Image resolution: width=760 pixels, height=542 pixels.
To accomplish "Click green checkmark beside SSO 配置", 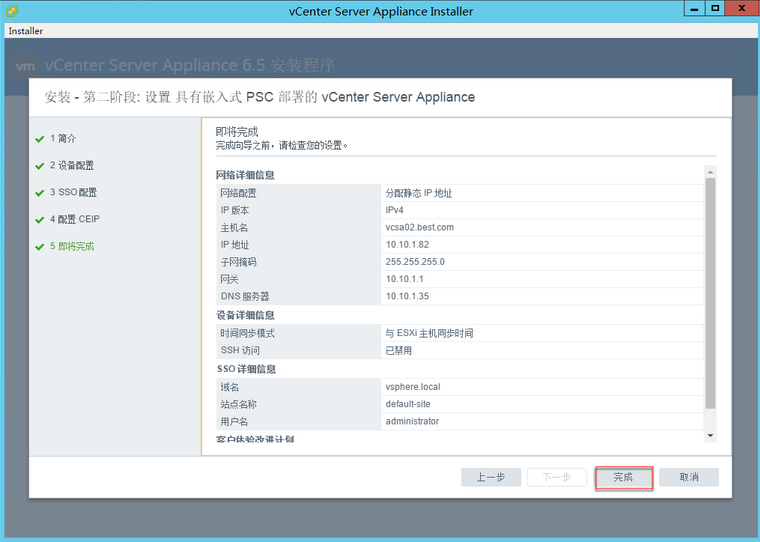I will click(40, 193).
